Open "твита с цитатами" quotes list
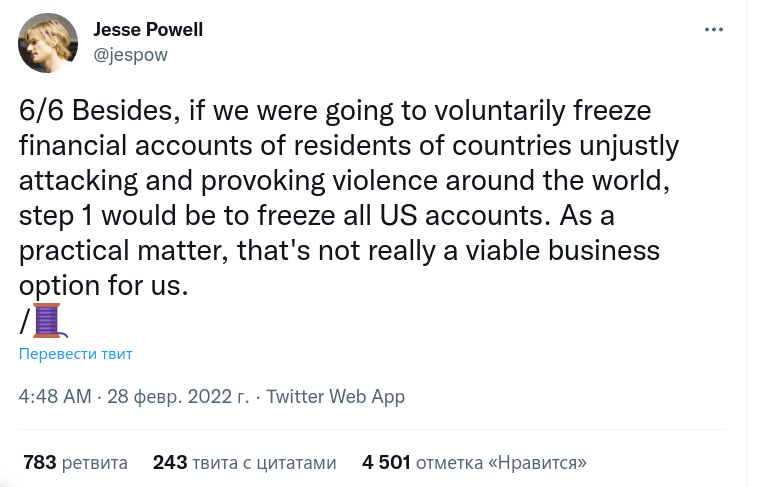Viewport: 760px width, 487px height. 264,463
